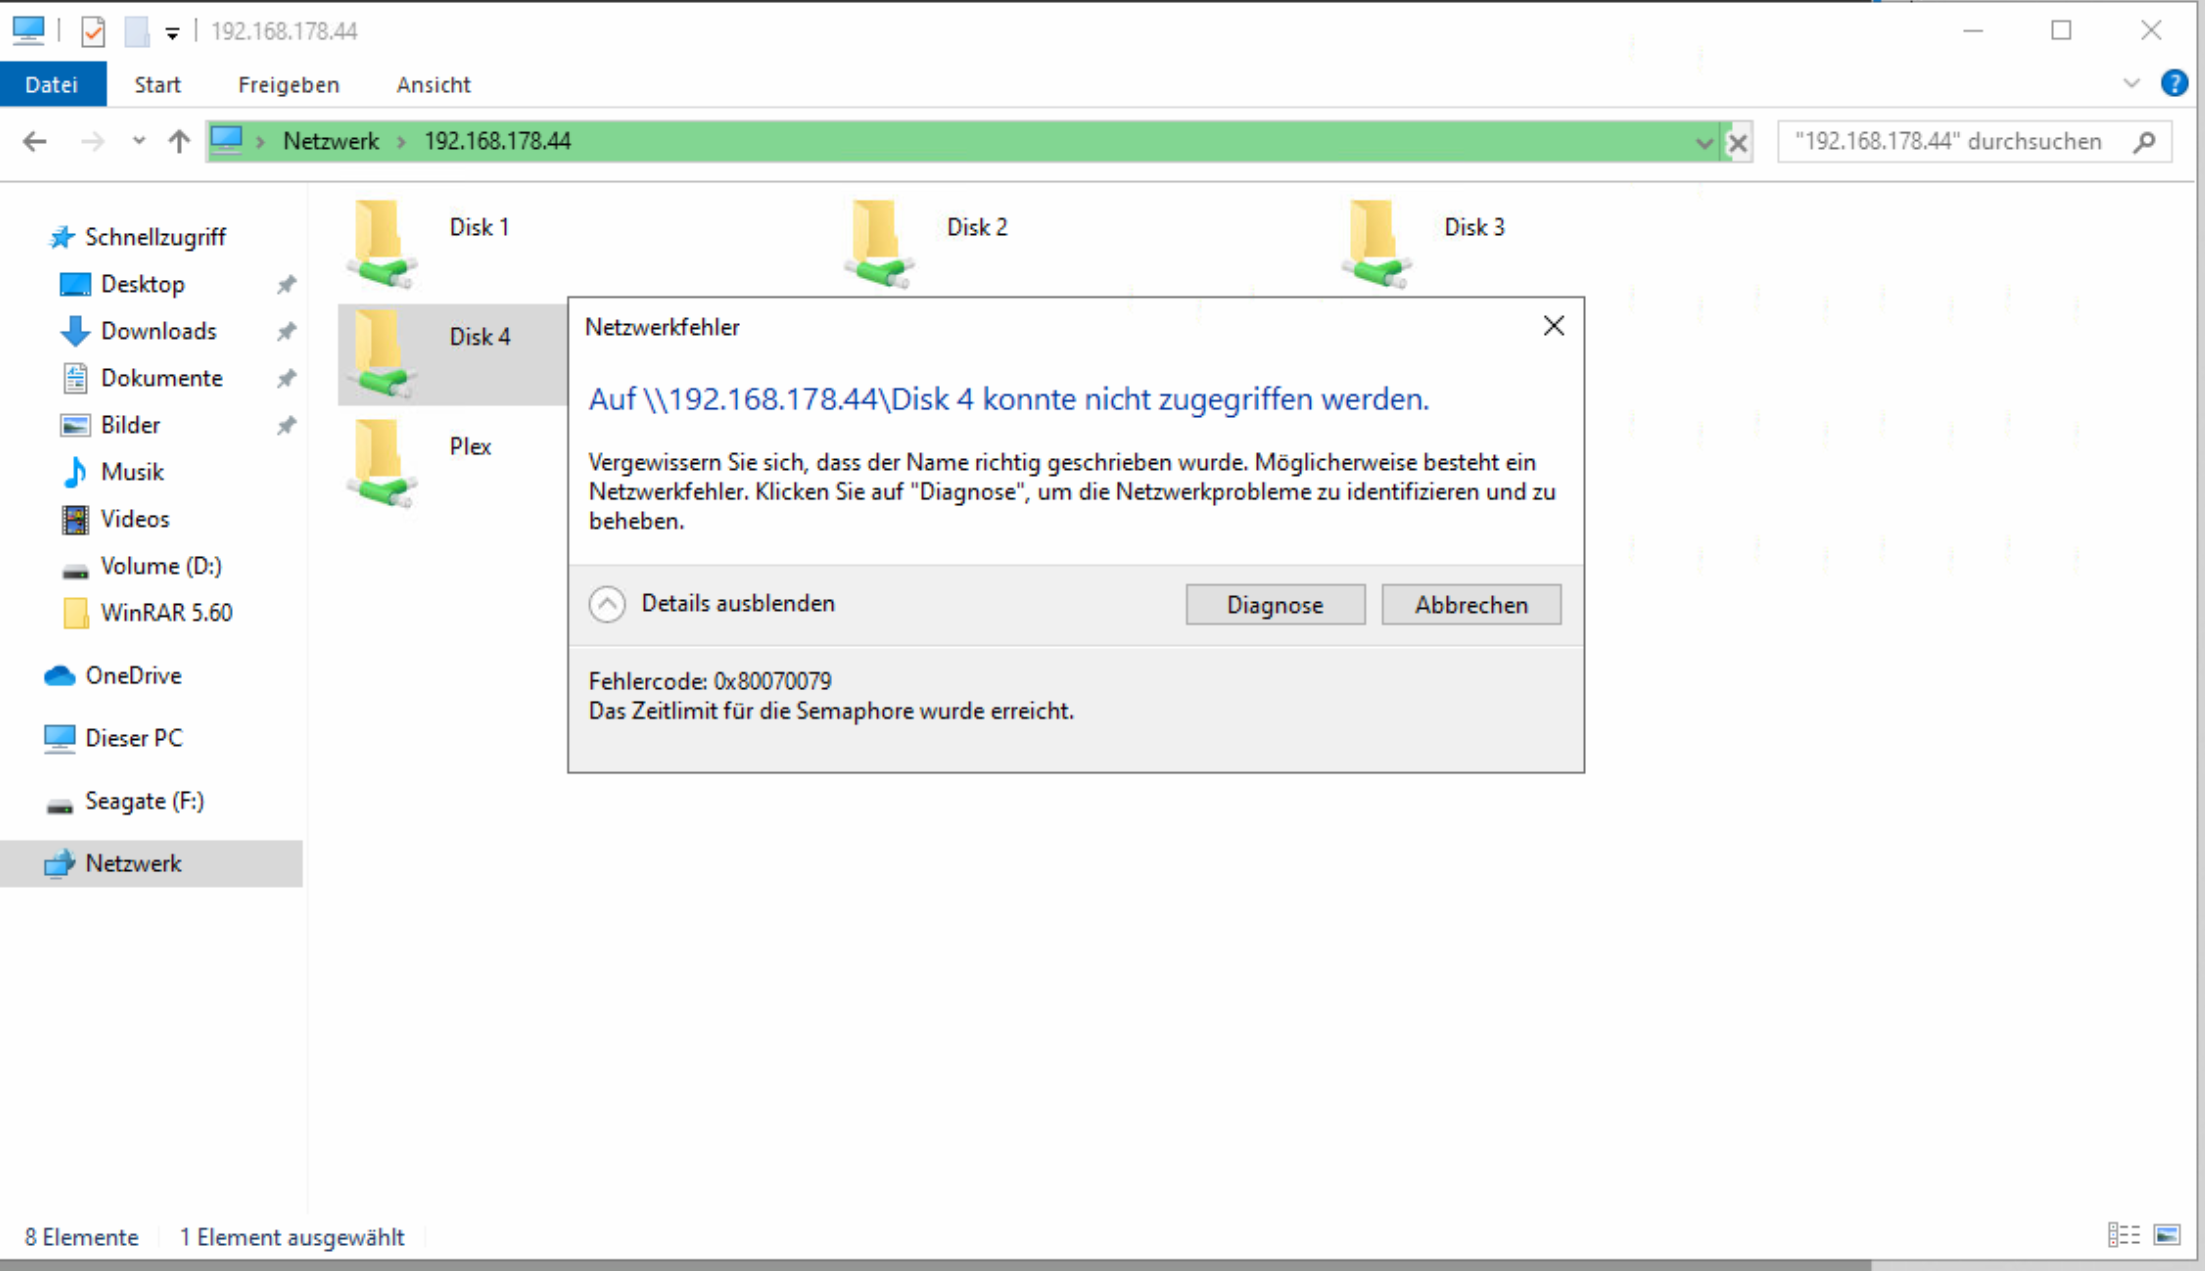Open the Plex network share folder
The height and width of the screenshot is (1271, 2205).
pos(421,463)
